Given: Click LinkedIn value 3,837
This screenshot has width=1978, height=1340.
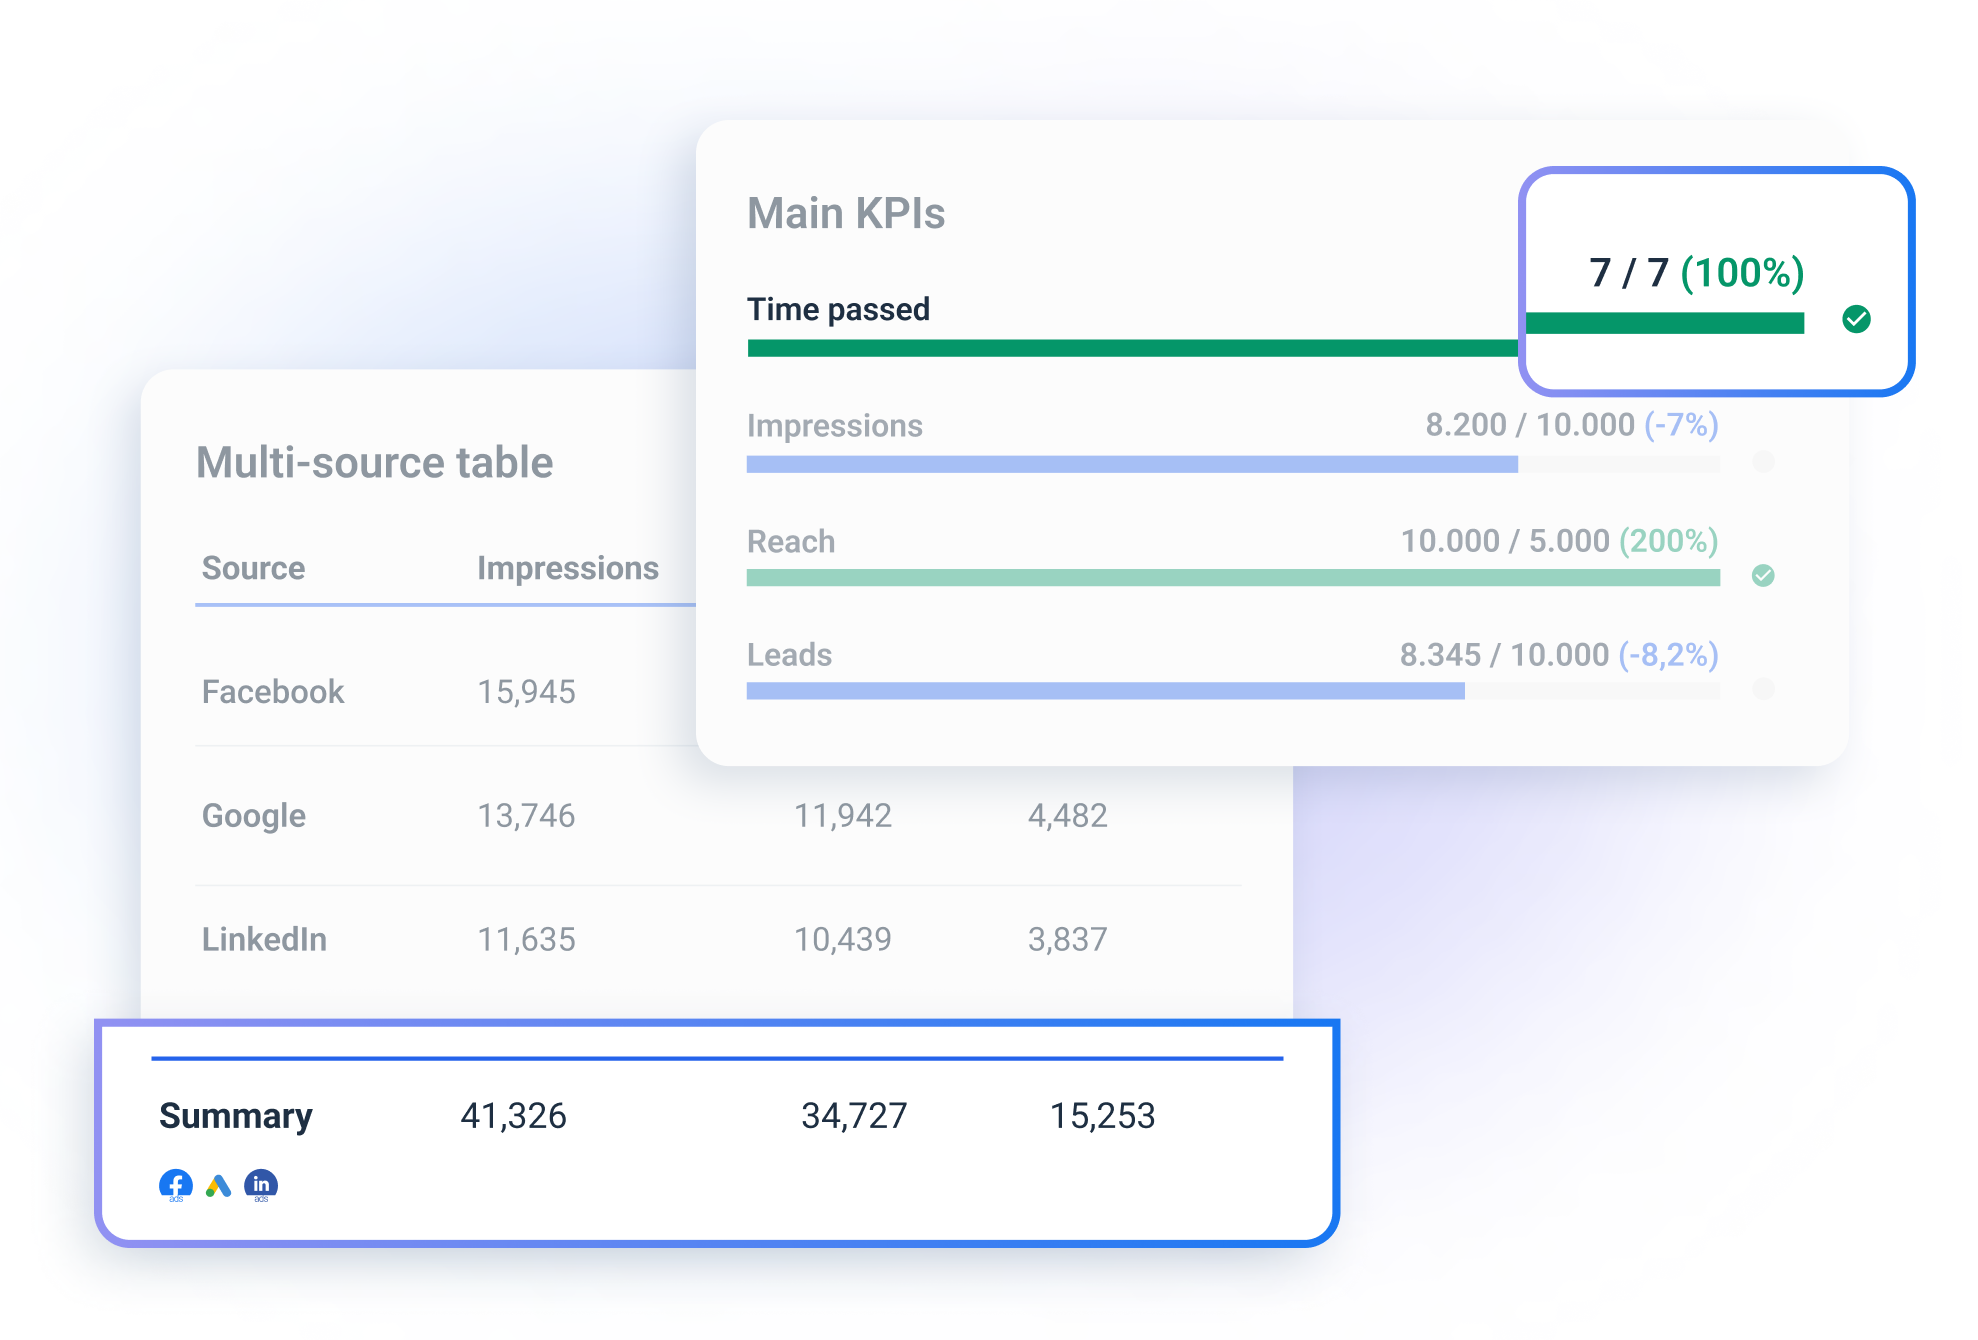Looking at the screenshot, I should (1067, 940).
